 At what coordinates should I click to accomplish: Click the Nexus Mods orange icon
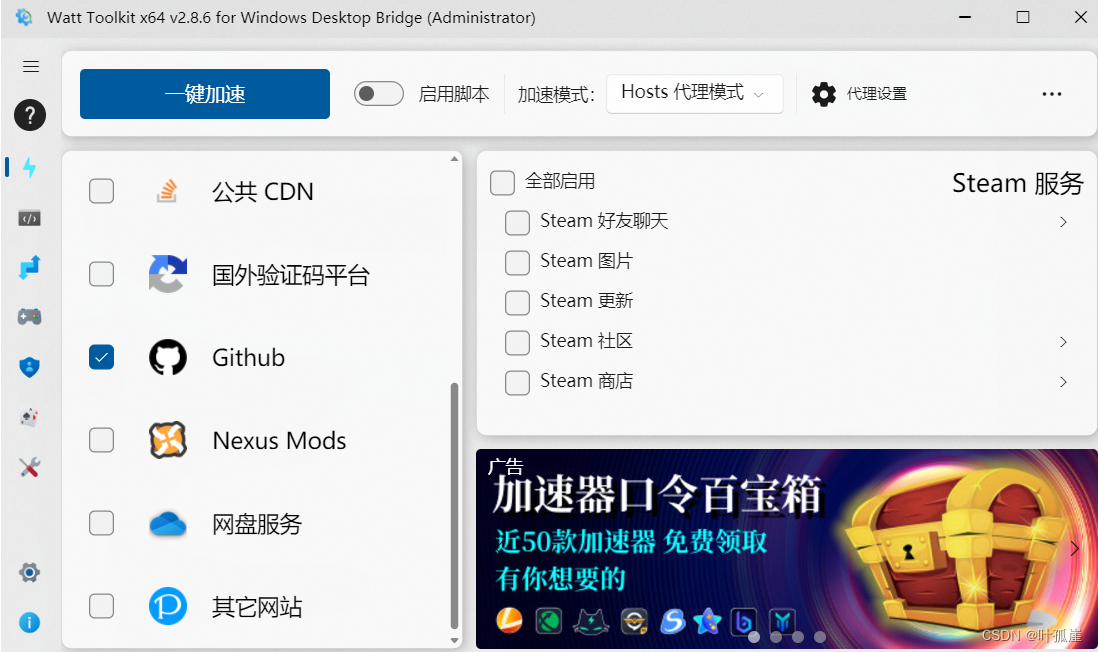pyautogui.click(x=168, y=440)
